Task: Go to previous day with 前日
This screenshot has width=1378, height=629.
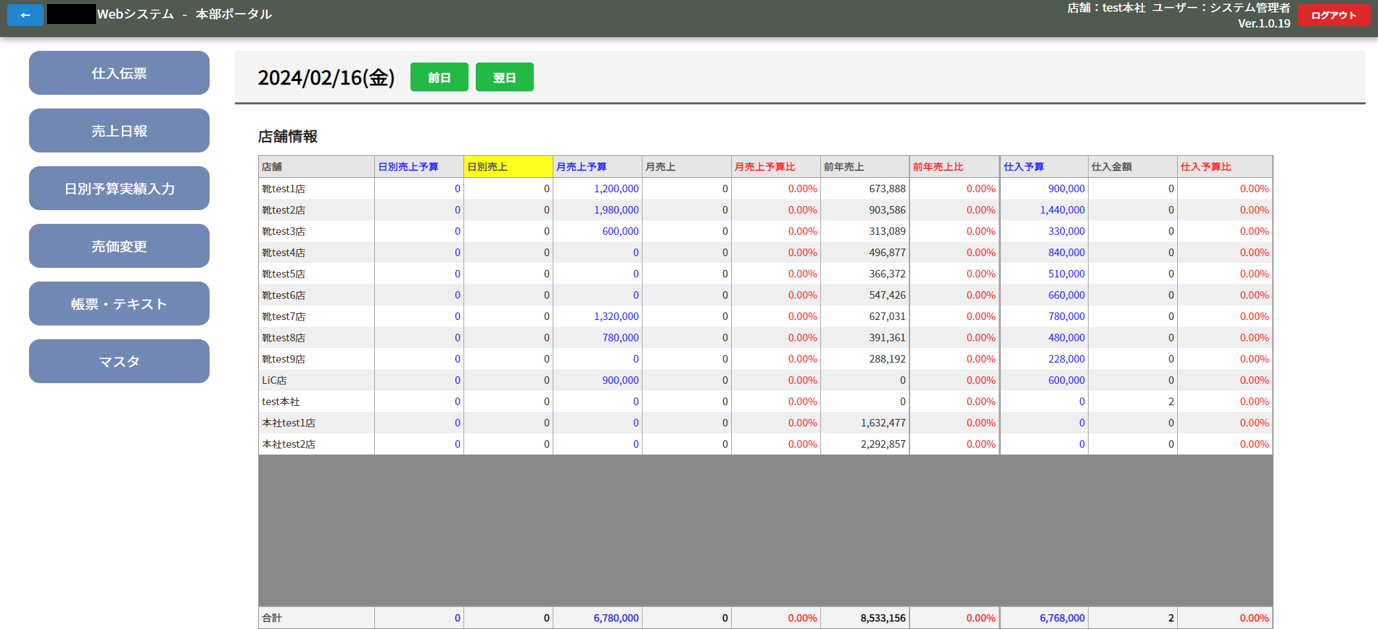Action: pyautogui.click(x=439, y=77)
